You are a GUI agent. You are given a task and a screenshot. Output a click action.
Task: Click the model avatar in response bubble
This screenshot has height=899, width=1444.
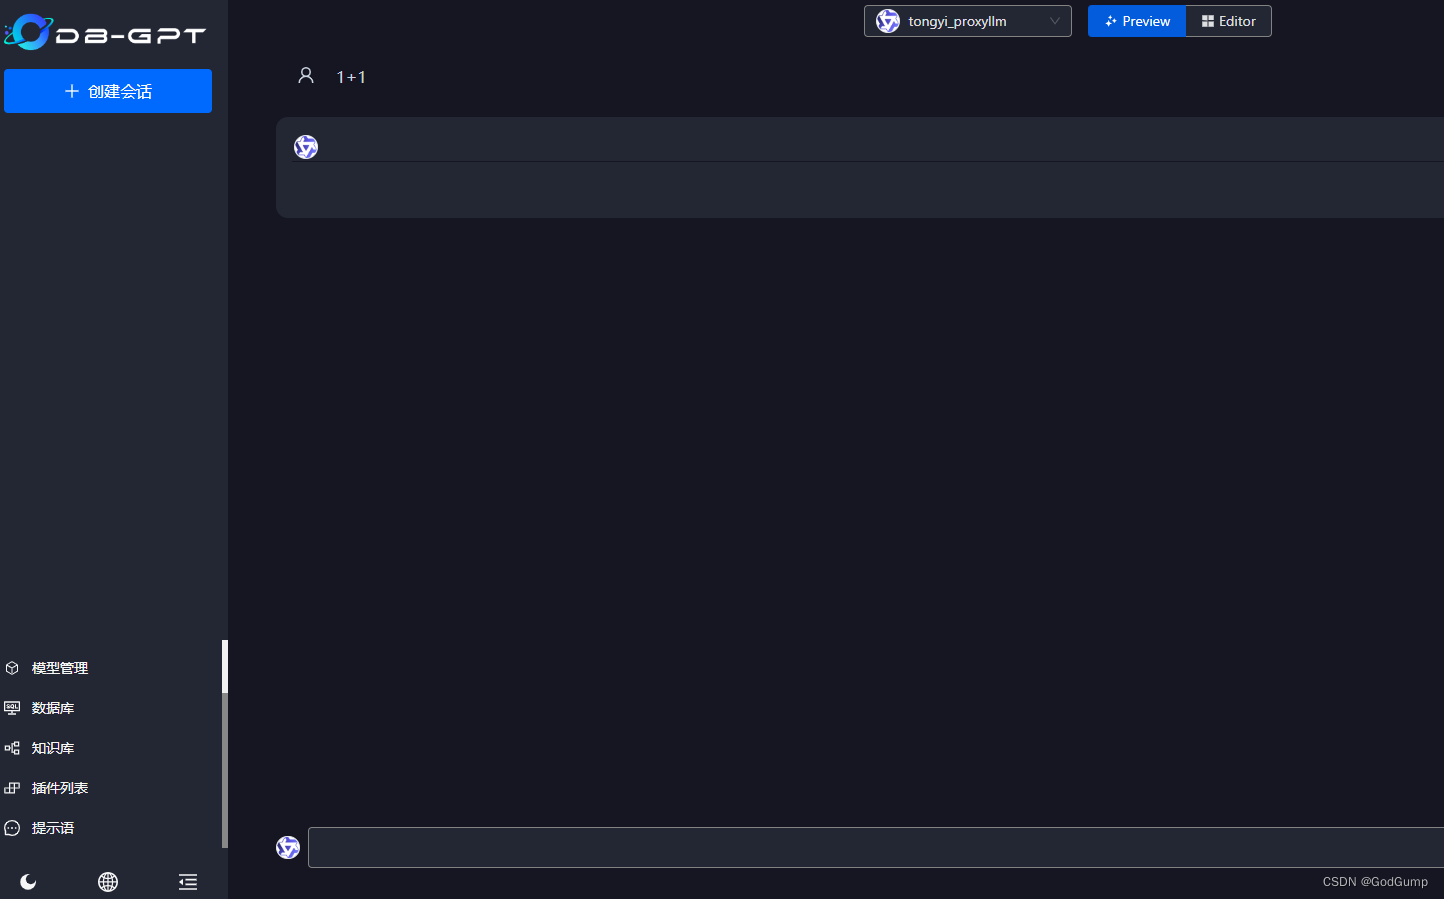pos(306,147)
